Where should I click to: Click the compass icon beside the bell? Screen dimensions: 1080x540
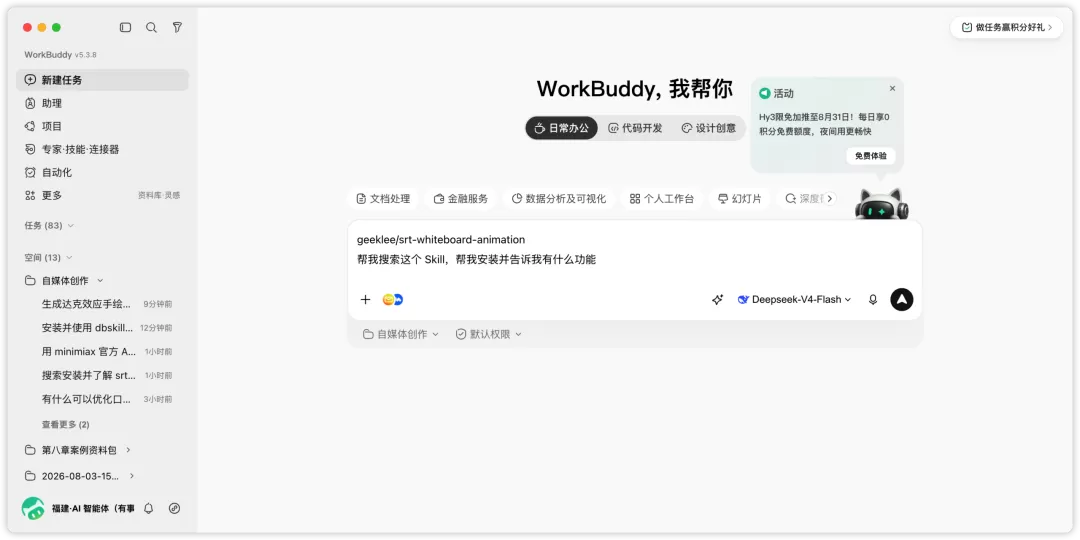pyautogui.click(x=174, y=508)
